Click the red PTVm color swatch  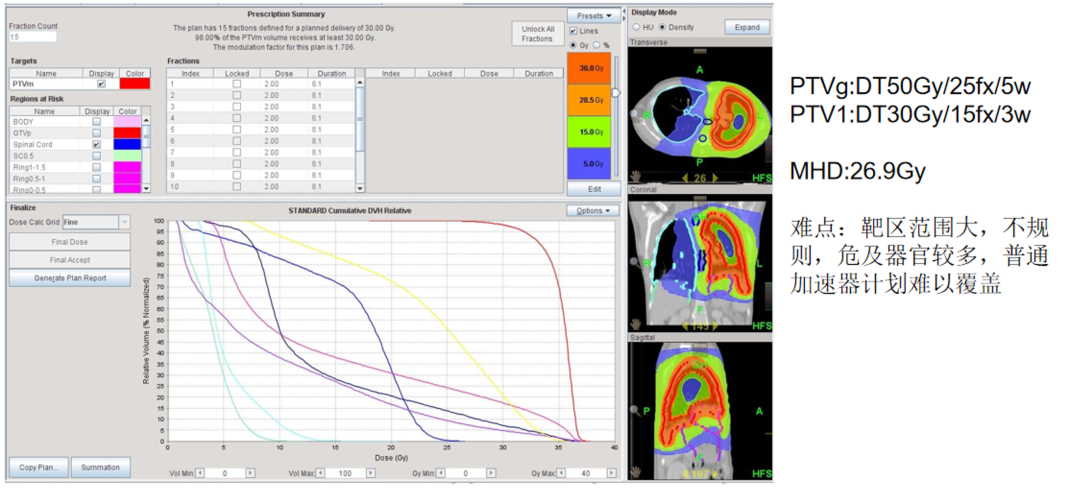point(134,84)
